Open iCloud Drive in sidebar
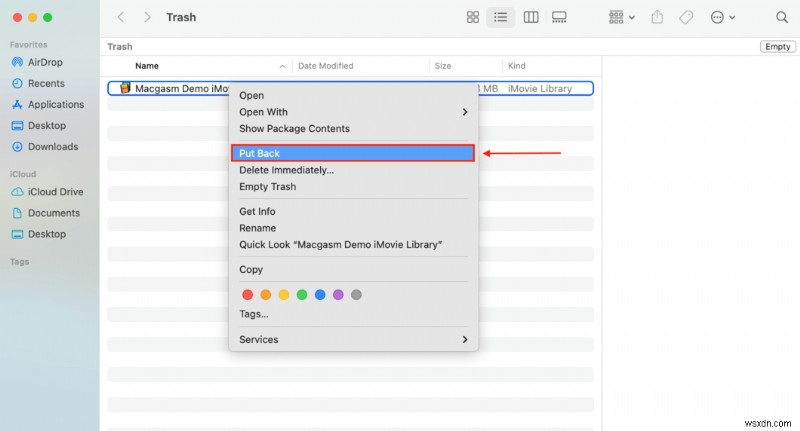 [x=55, y=192]
